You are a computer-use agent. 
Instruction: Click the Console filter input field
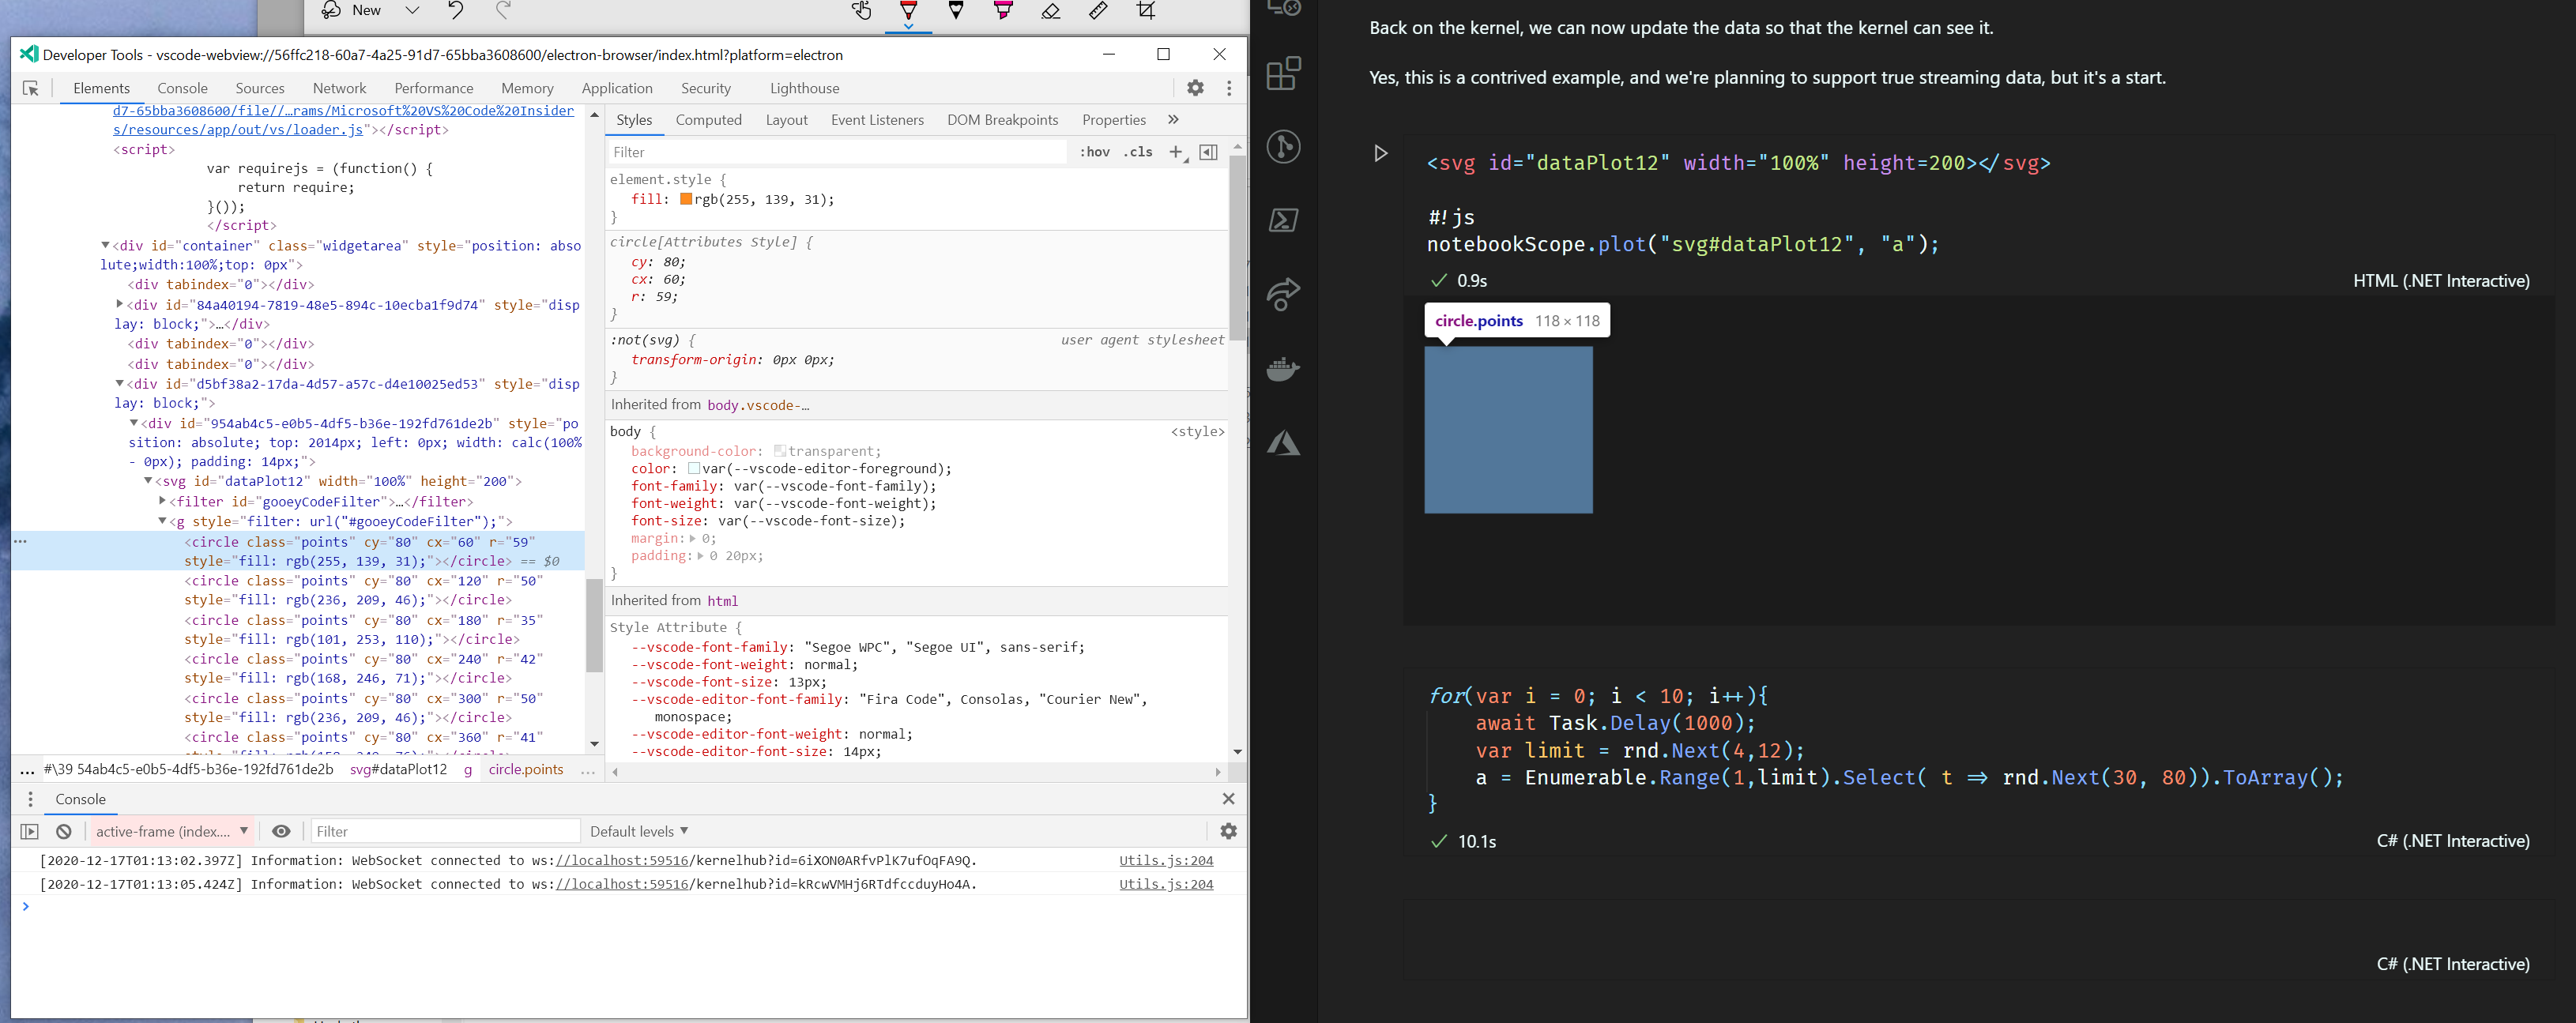445,831
